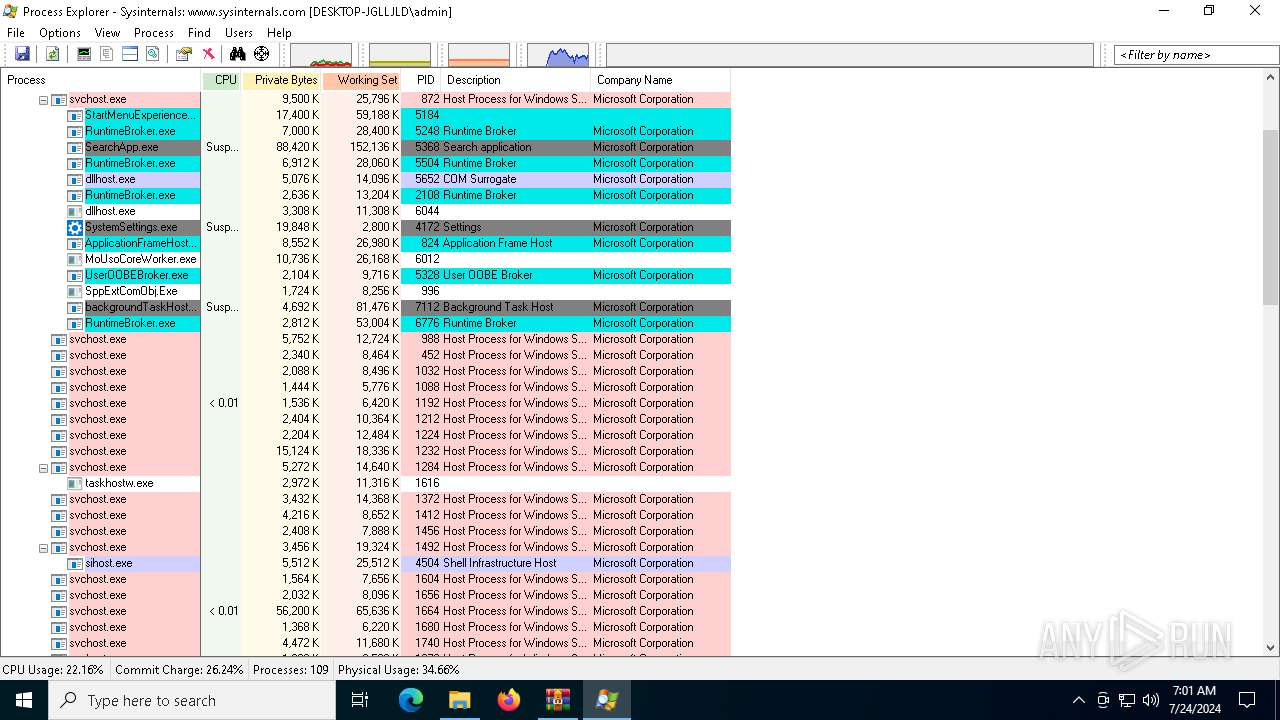The width and height of the screenshot is (1280, 720).
Task: Select the SearchApp.exe process row
Action: click(x=366, y=147)
